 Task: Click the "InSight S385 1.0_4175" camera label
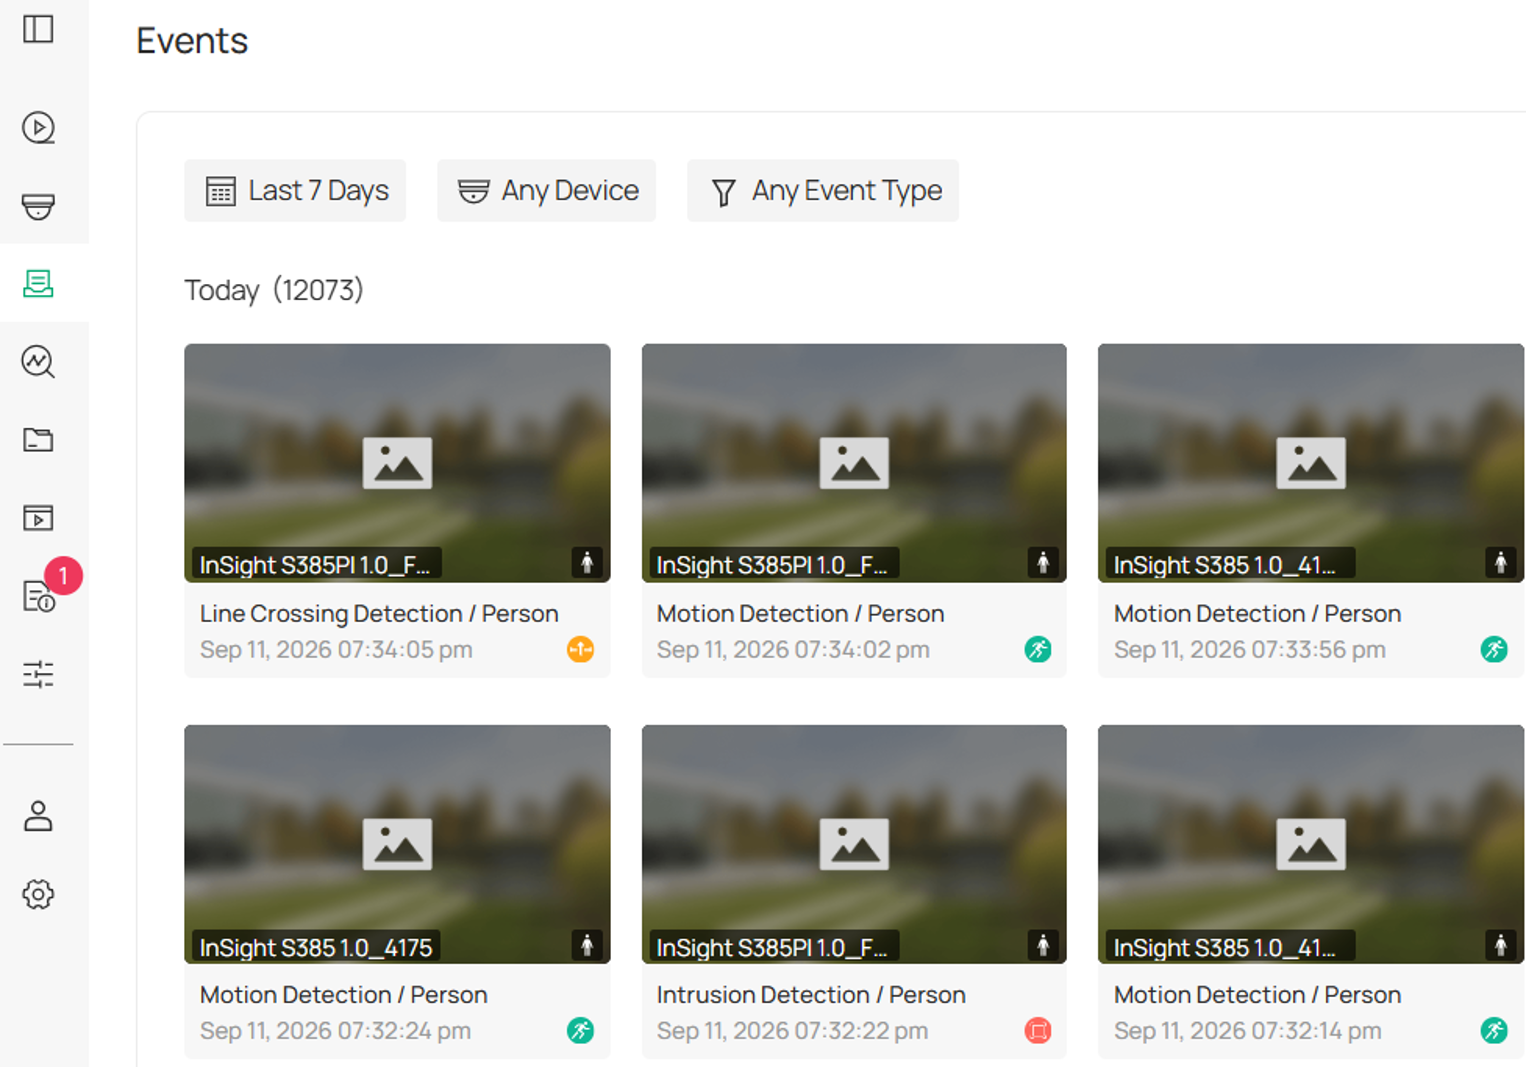316,947
